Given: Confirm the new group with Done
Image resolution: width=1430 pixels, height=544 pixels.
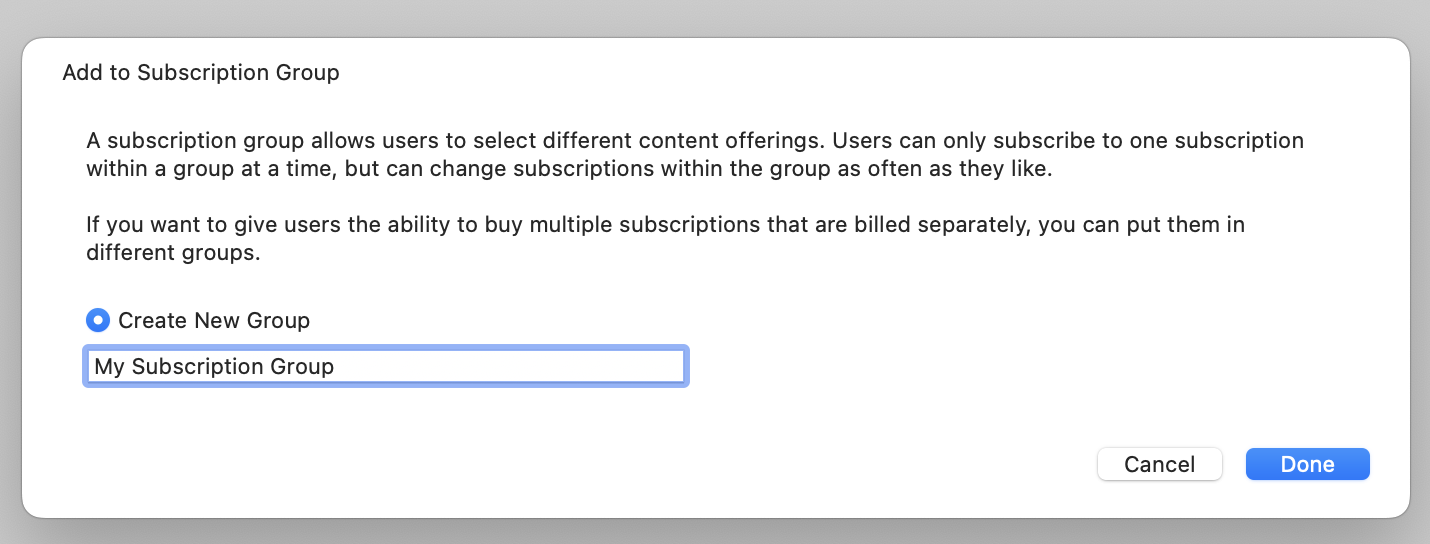Looking at the screenshot, I should coord(1307,464).
